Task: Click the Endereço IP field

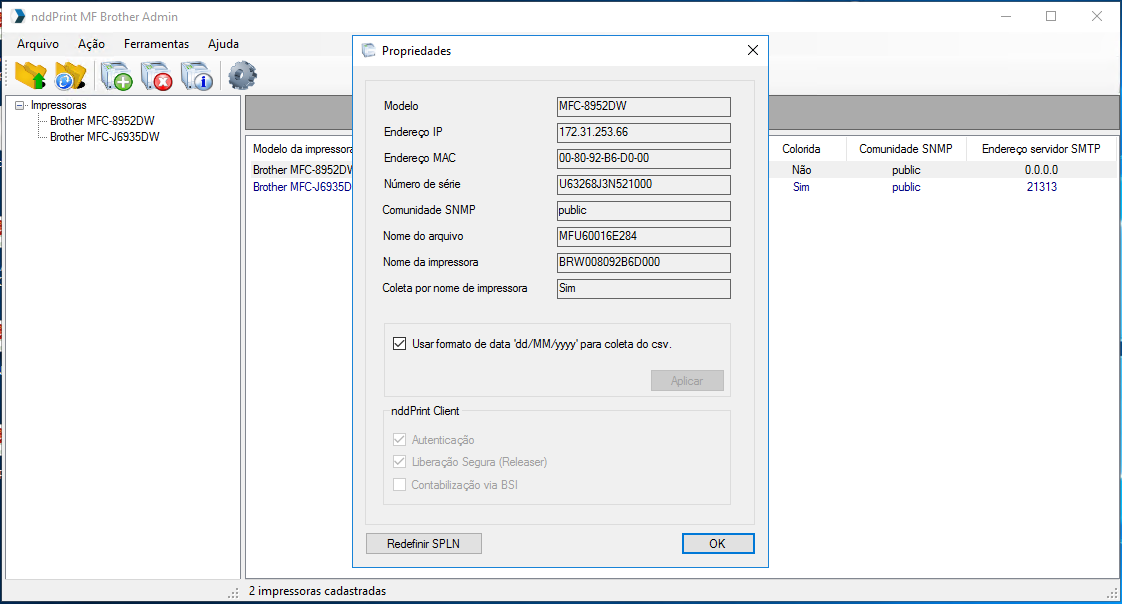Action: (643, 132)
